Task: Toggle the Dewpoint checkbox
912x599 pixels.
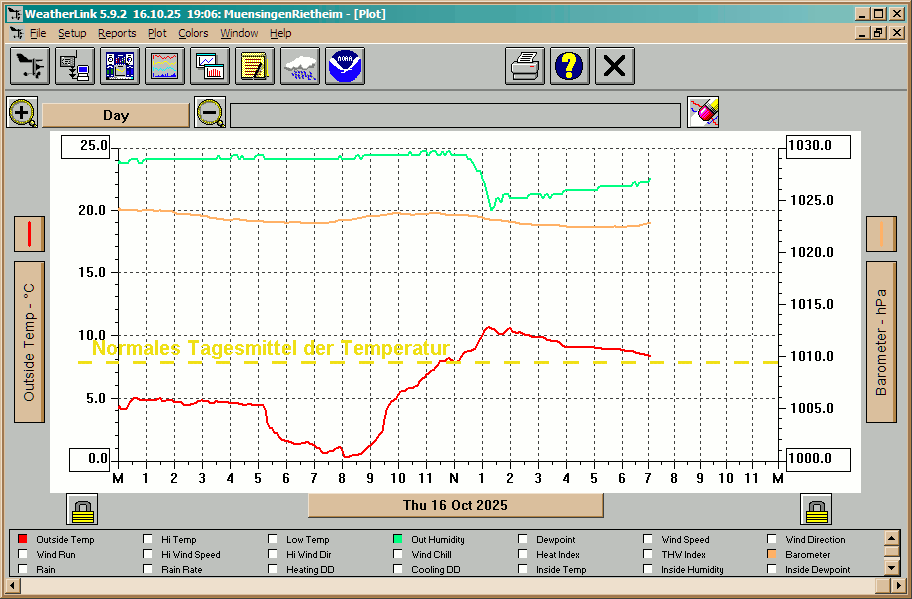Action: click(524, 540)
